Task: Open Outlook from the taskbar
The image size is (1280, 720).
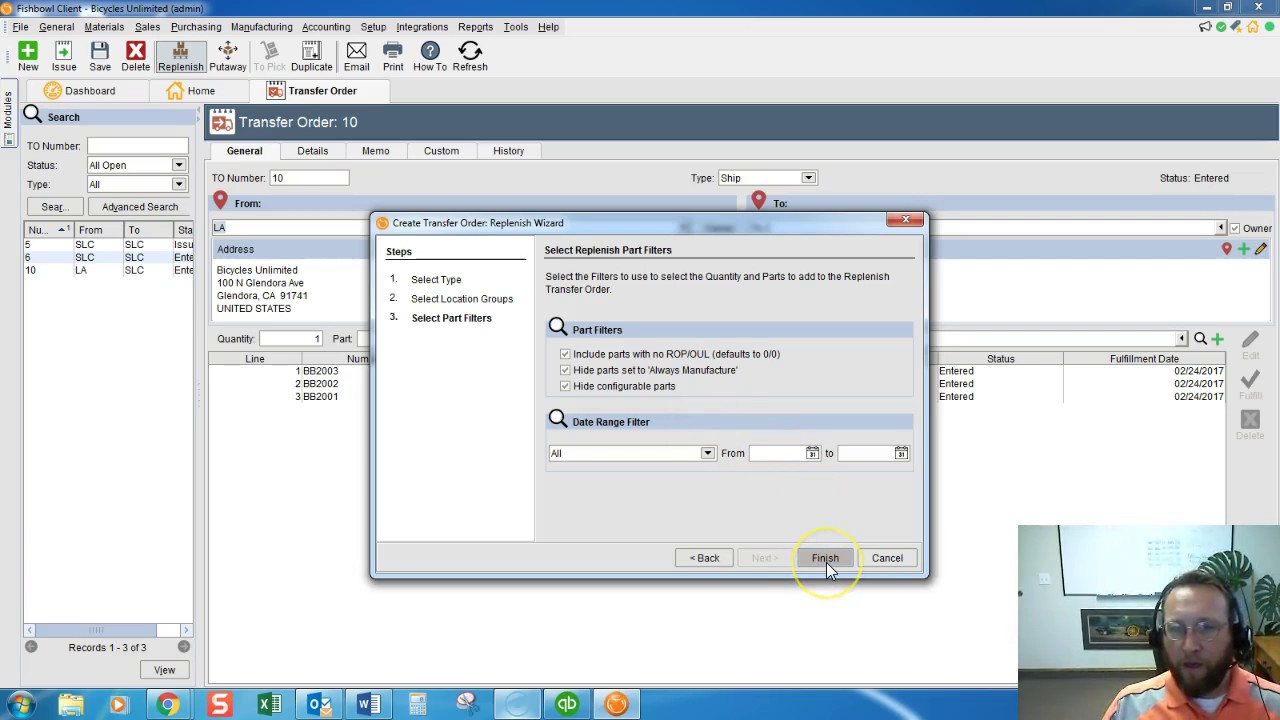Action: tap(319, 704)
